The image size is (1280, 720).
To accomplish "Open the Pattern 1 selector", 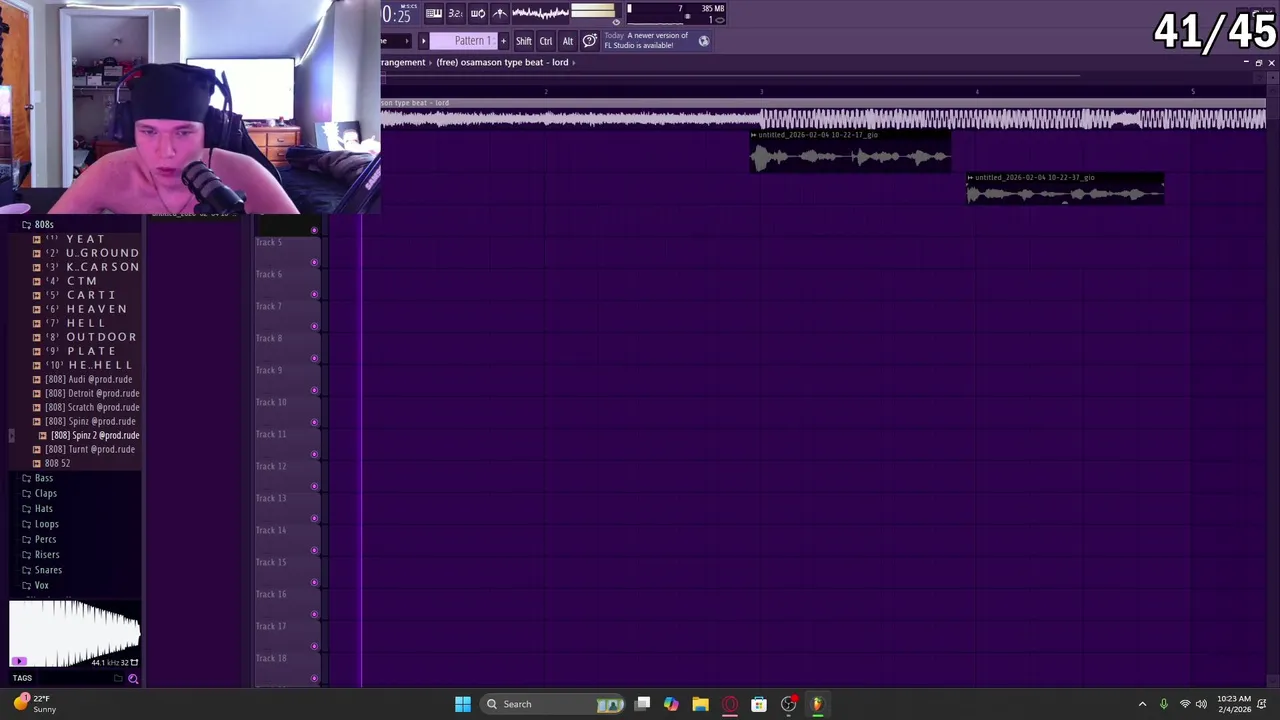I will click(464, 41).
